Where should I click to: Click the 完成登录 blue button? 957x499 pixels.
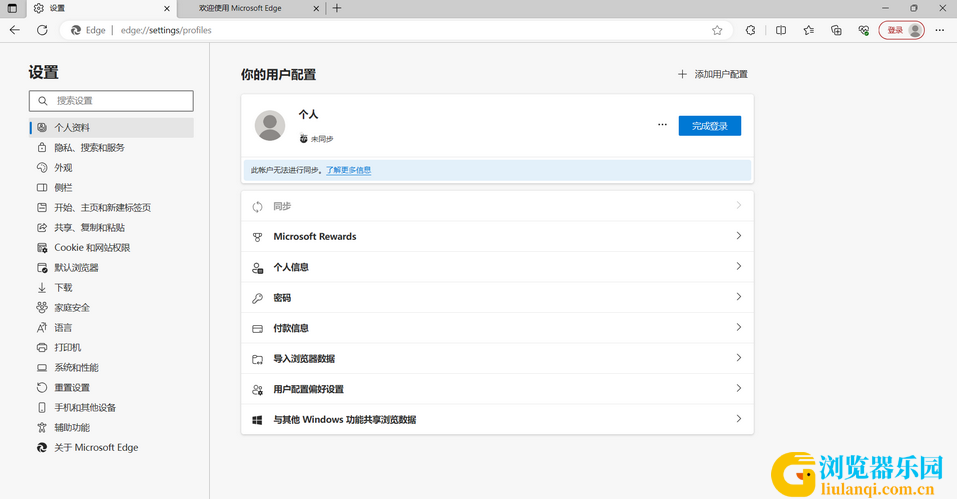[710, 126]
